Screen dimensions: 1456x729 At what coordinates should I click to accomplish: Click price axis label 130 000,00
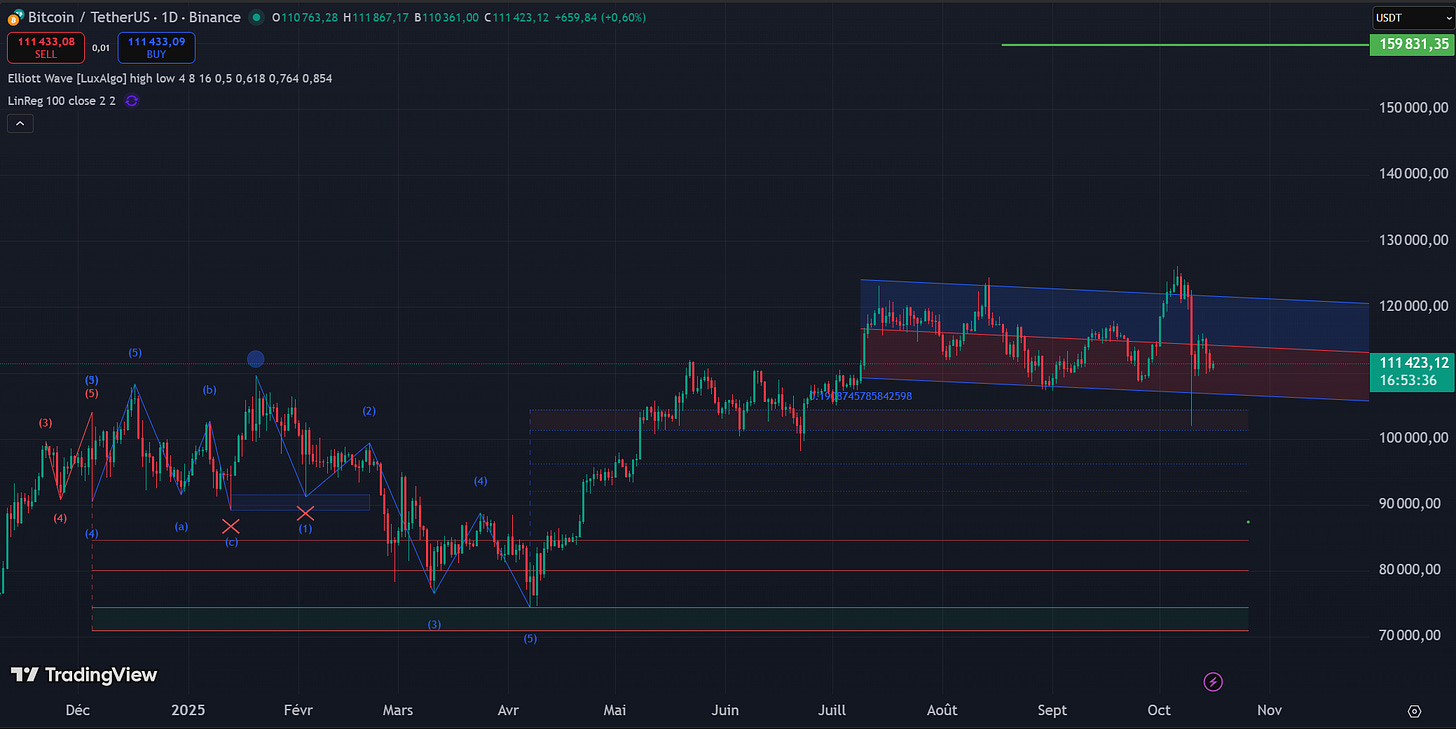point(1411,240)
